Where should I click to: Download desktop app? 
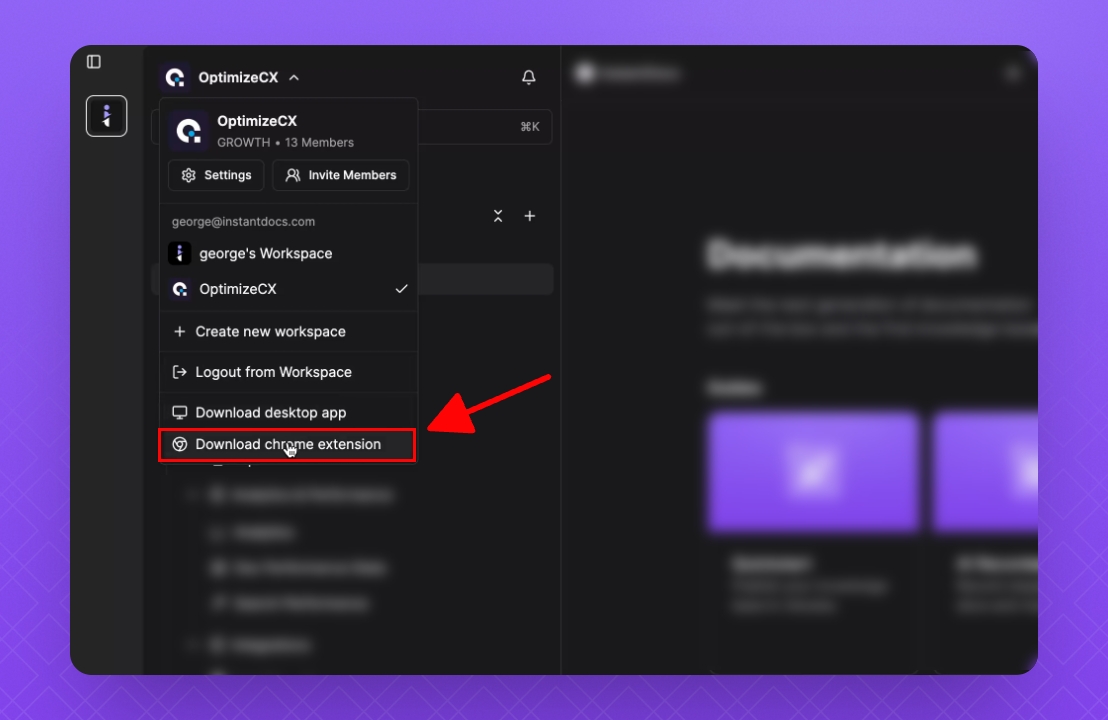[x=288, y=413]
